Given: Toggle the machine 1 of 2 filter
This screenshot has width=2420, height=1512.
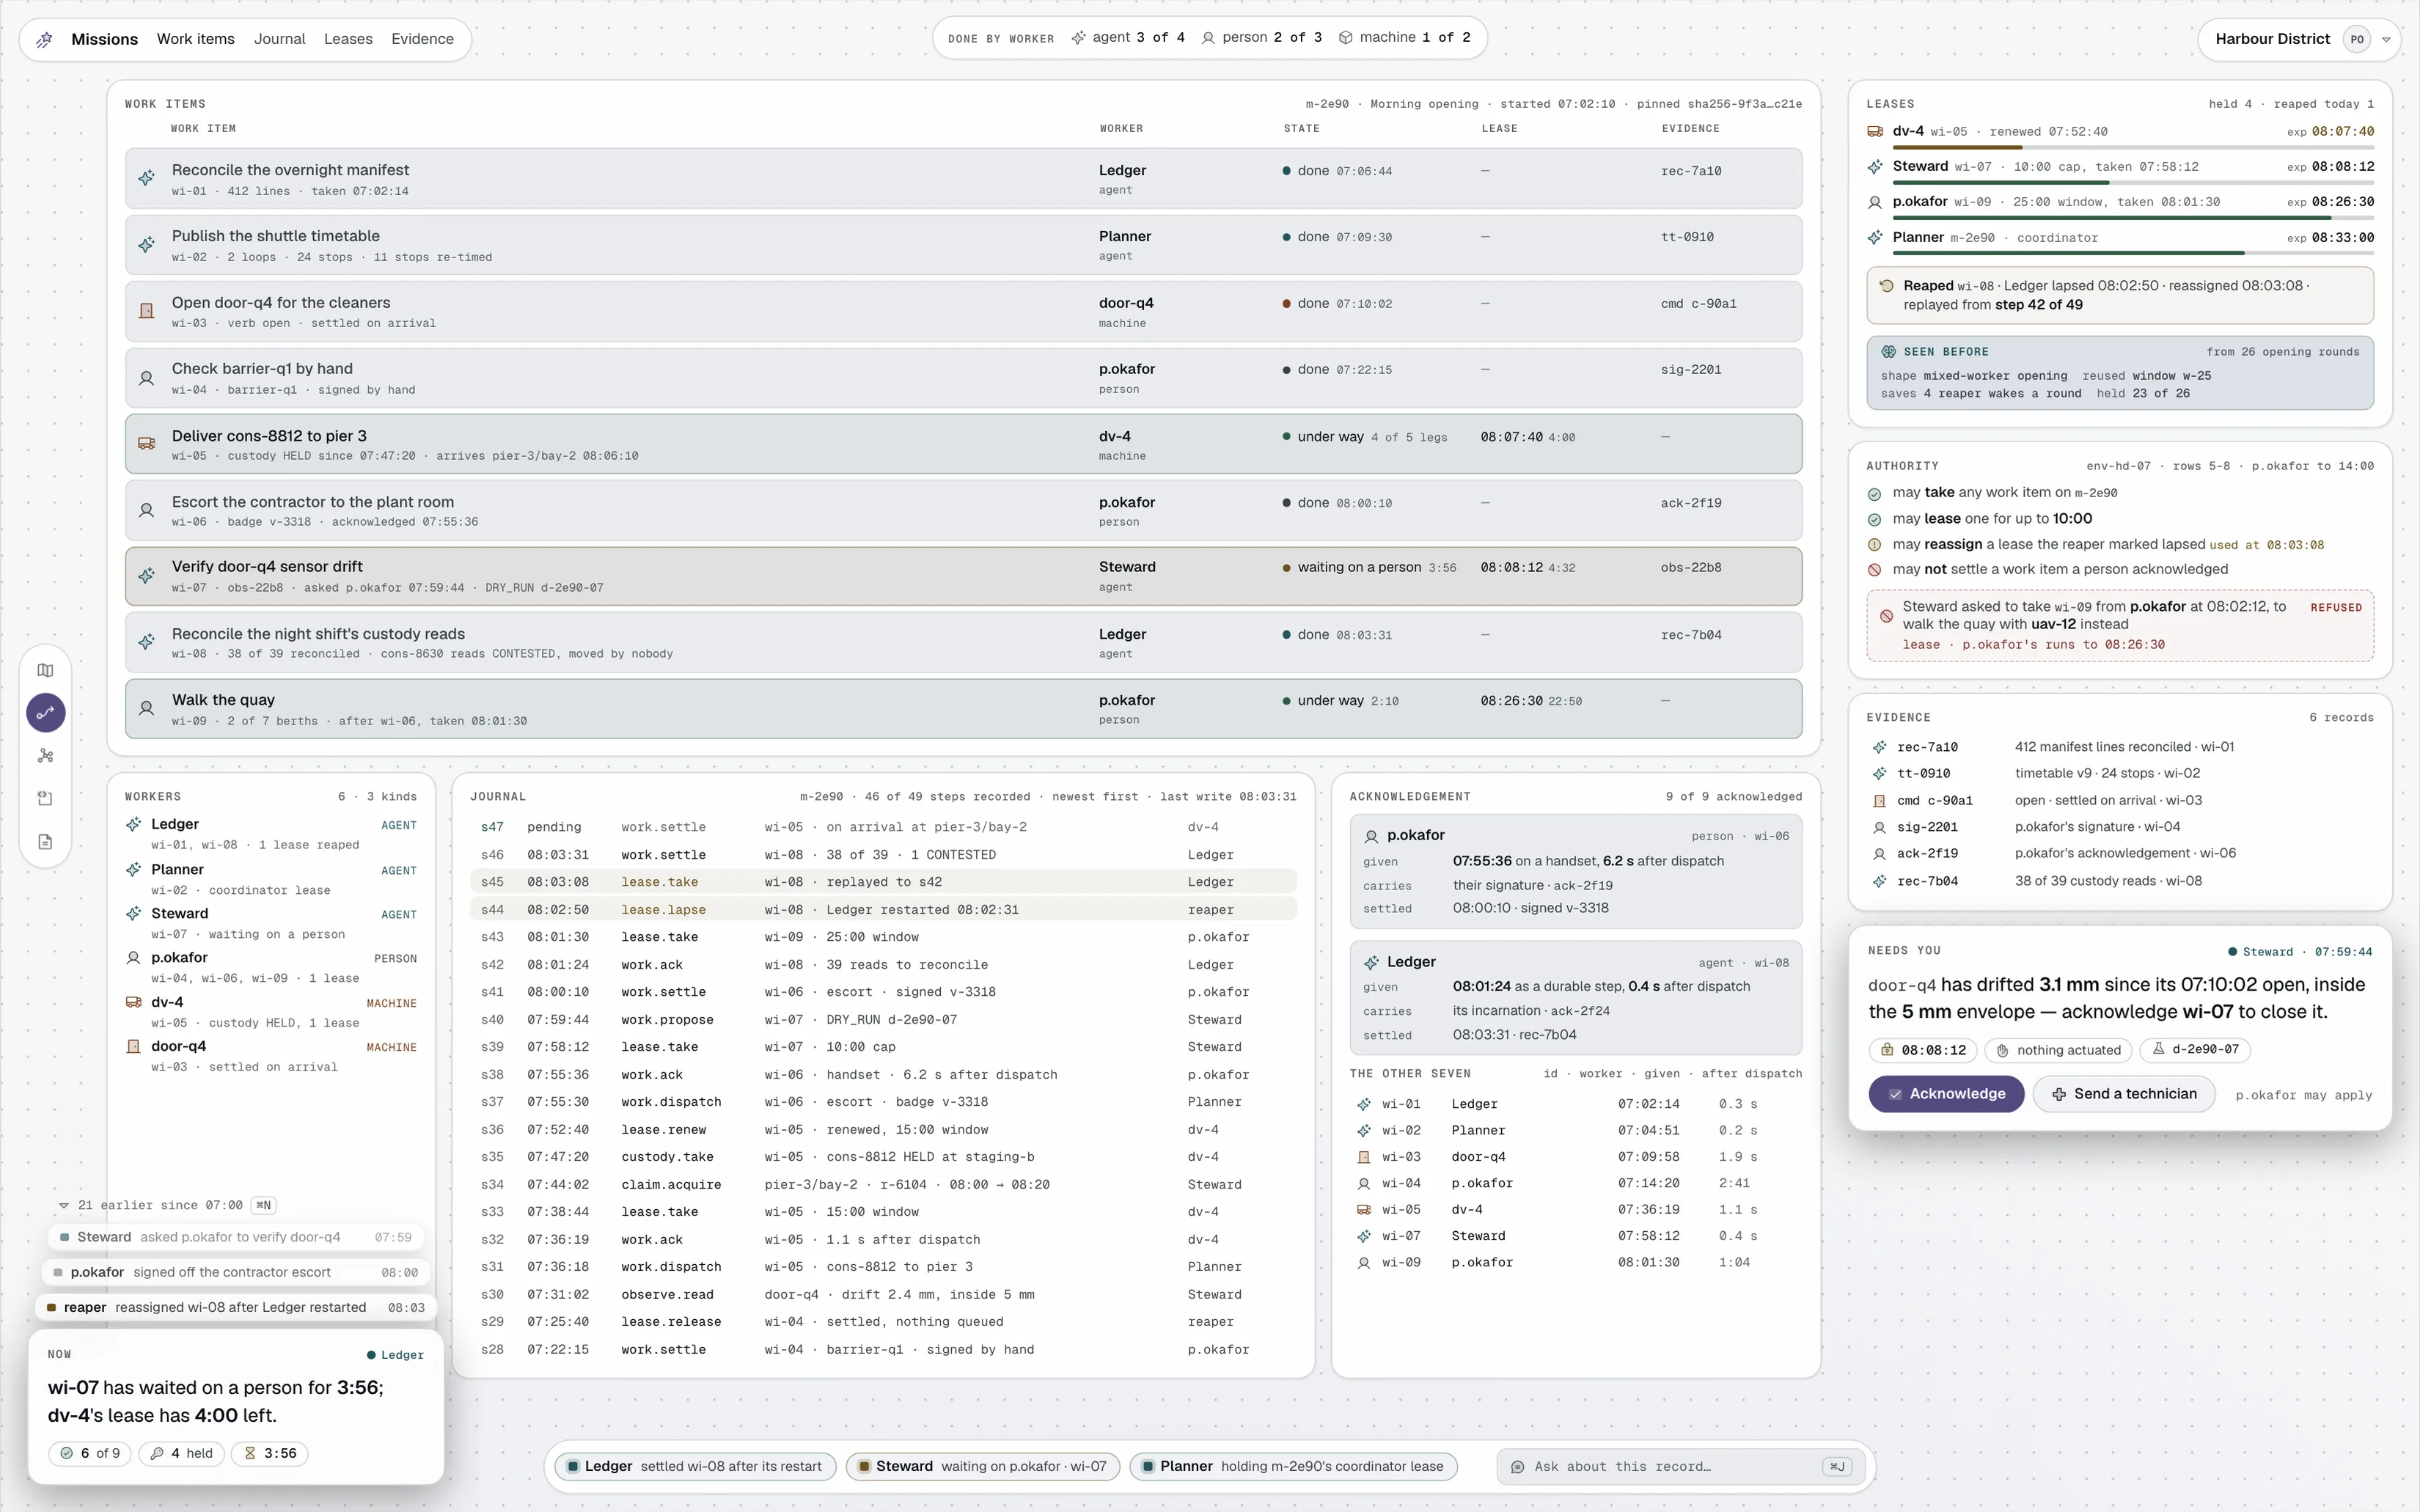Looking at the screenshot, I should coord(1404,38).
